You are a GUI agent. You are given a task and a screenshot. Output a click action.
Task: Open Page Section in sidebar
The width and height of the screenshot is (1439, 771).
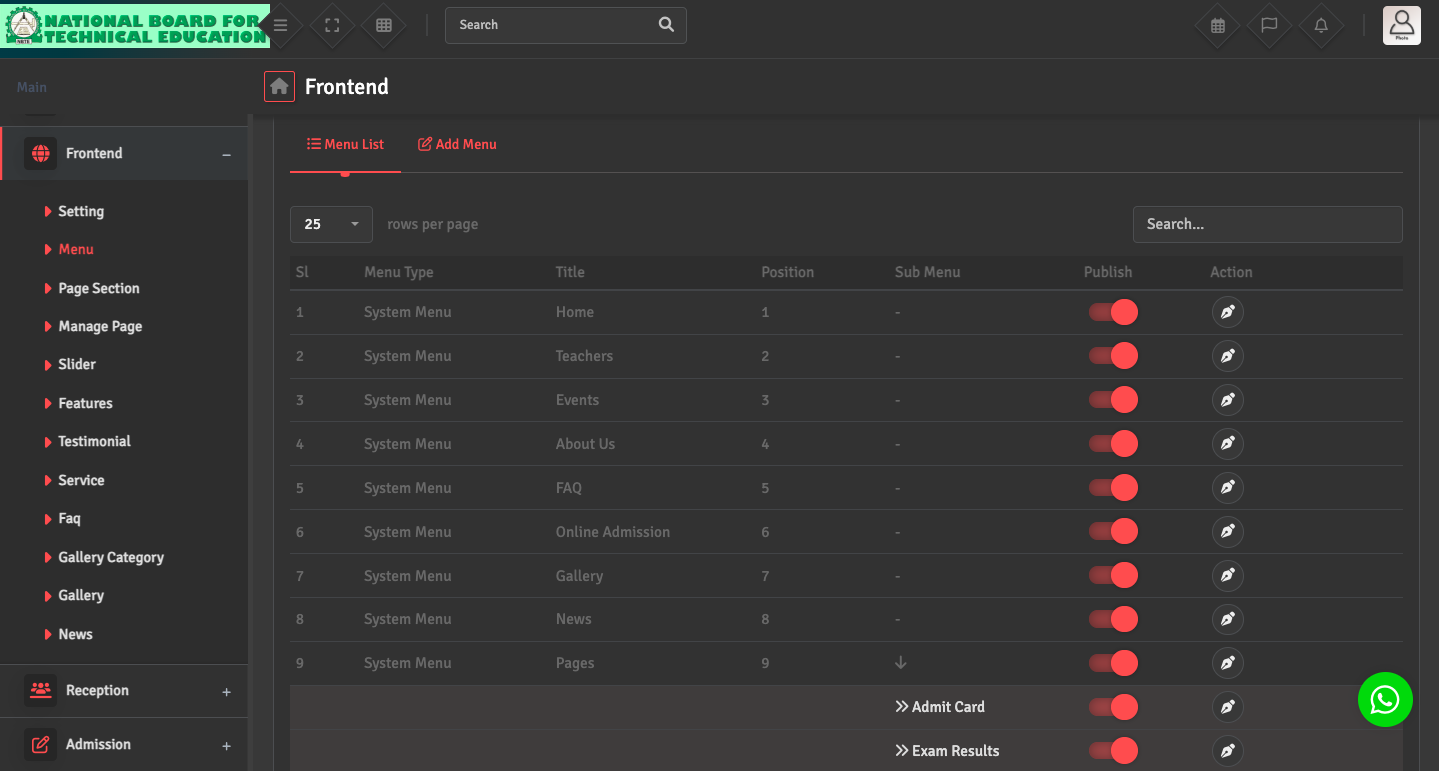click(98, 288)
